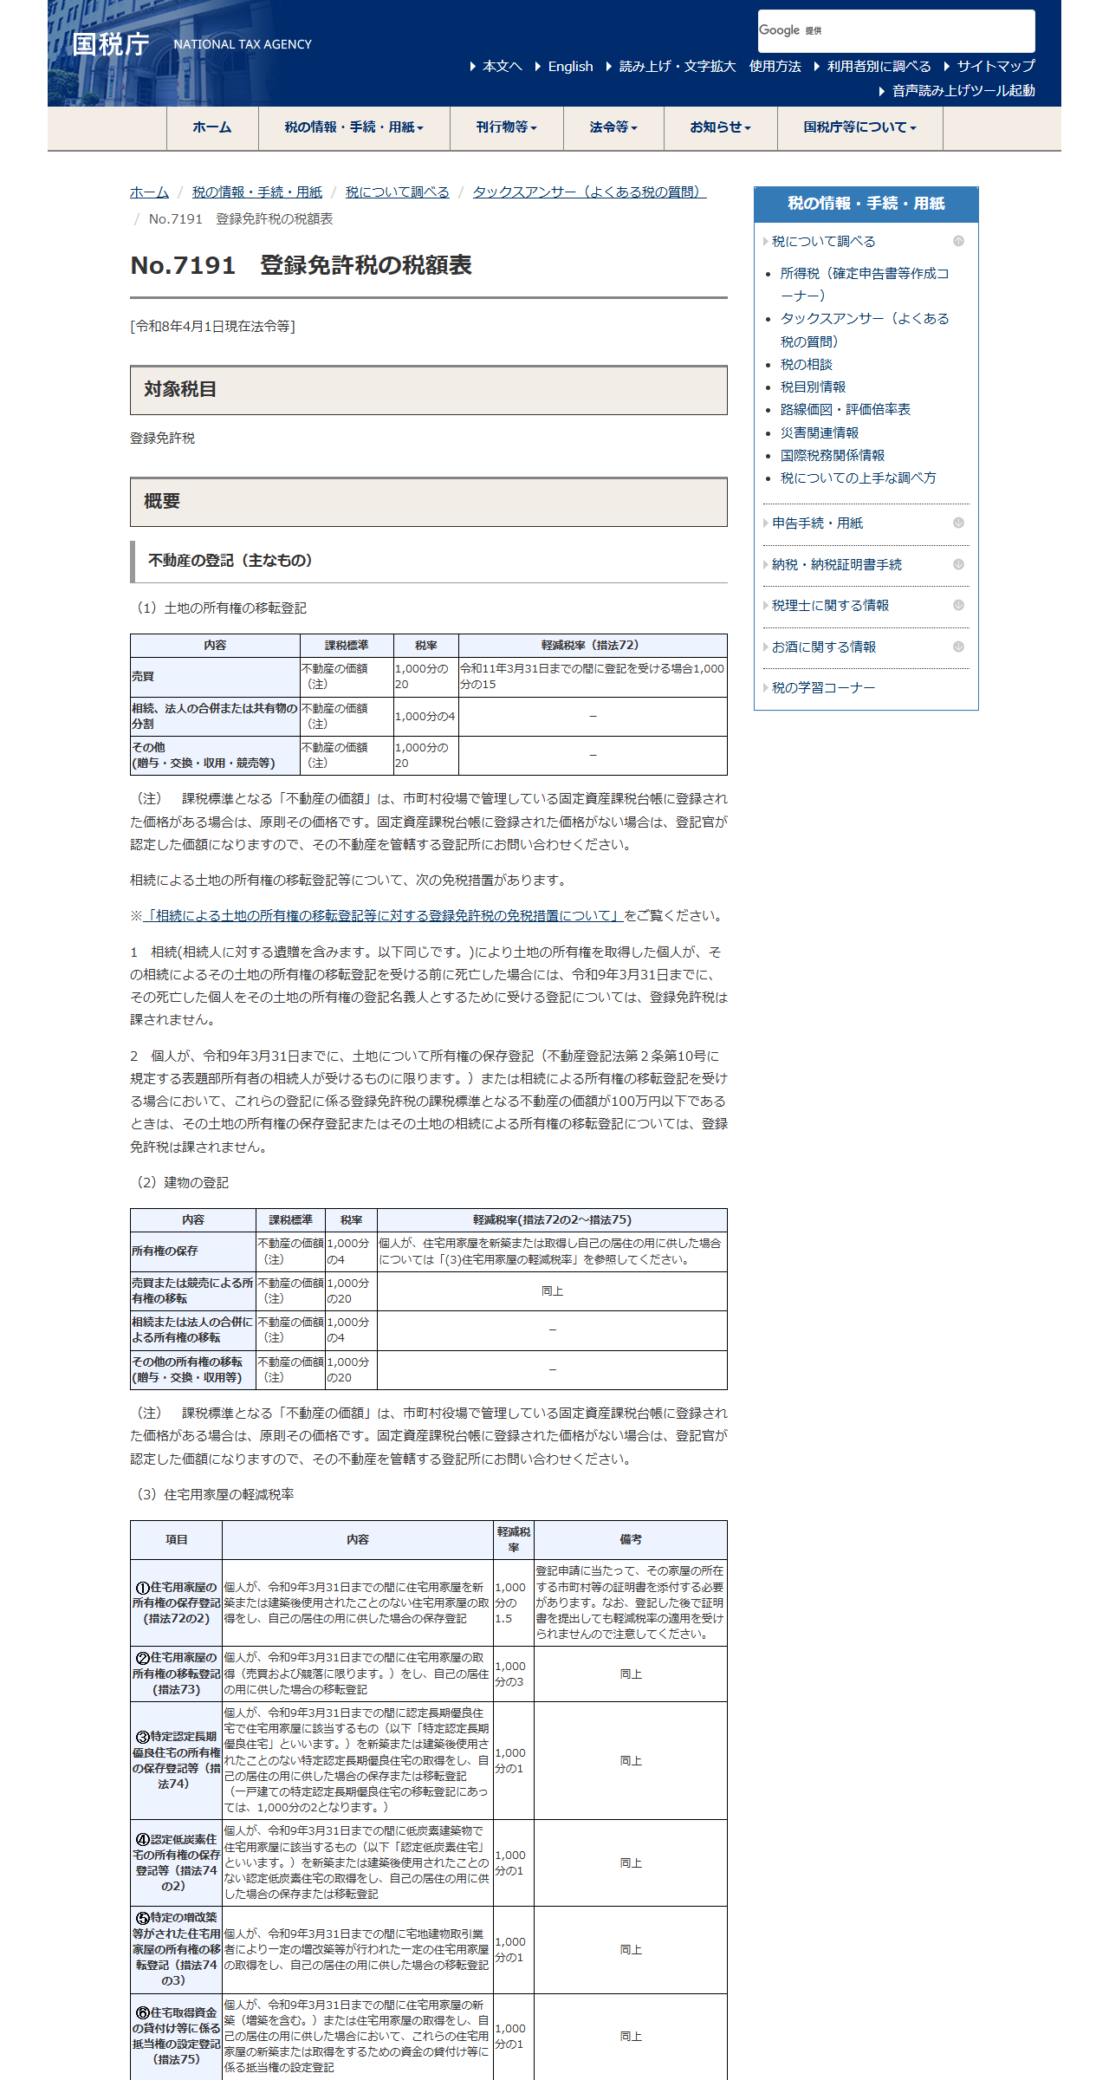Open タックスアンサー(よくある税の質問) sidebar link

tap(864, 330)
